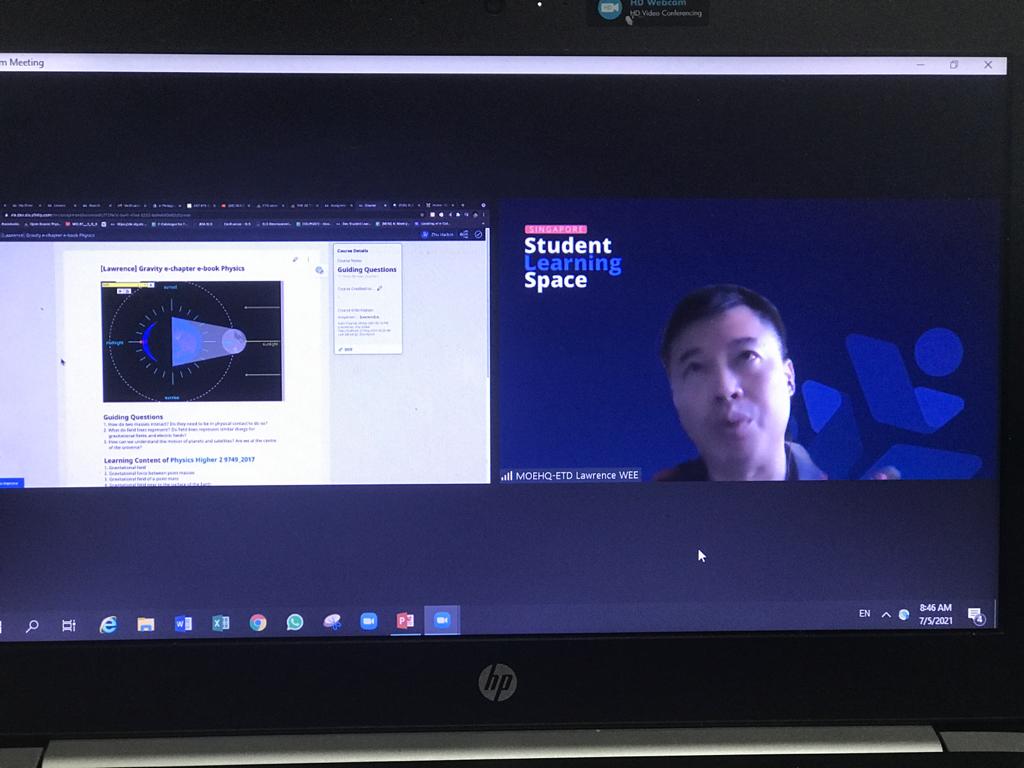
Task: Open the Action Center notifications icon
Action: pyautogui.click(x=976, y=616)
